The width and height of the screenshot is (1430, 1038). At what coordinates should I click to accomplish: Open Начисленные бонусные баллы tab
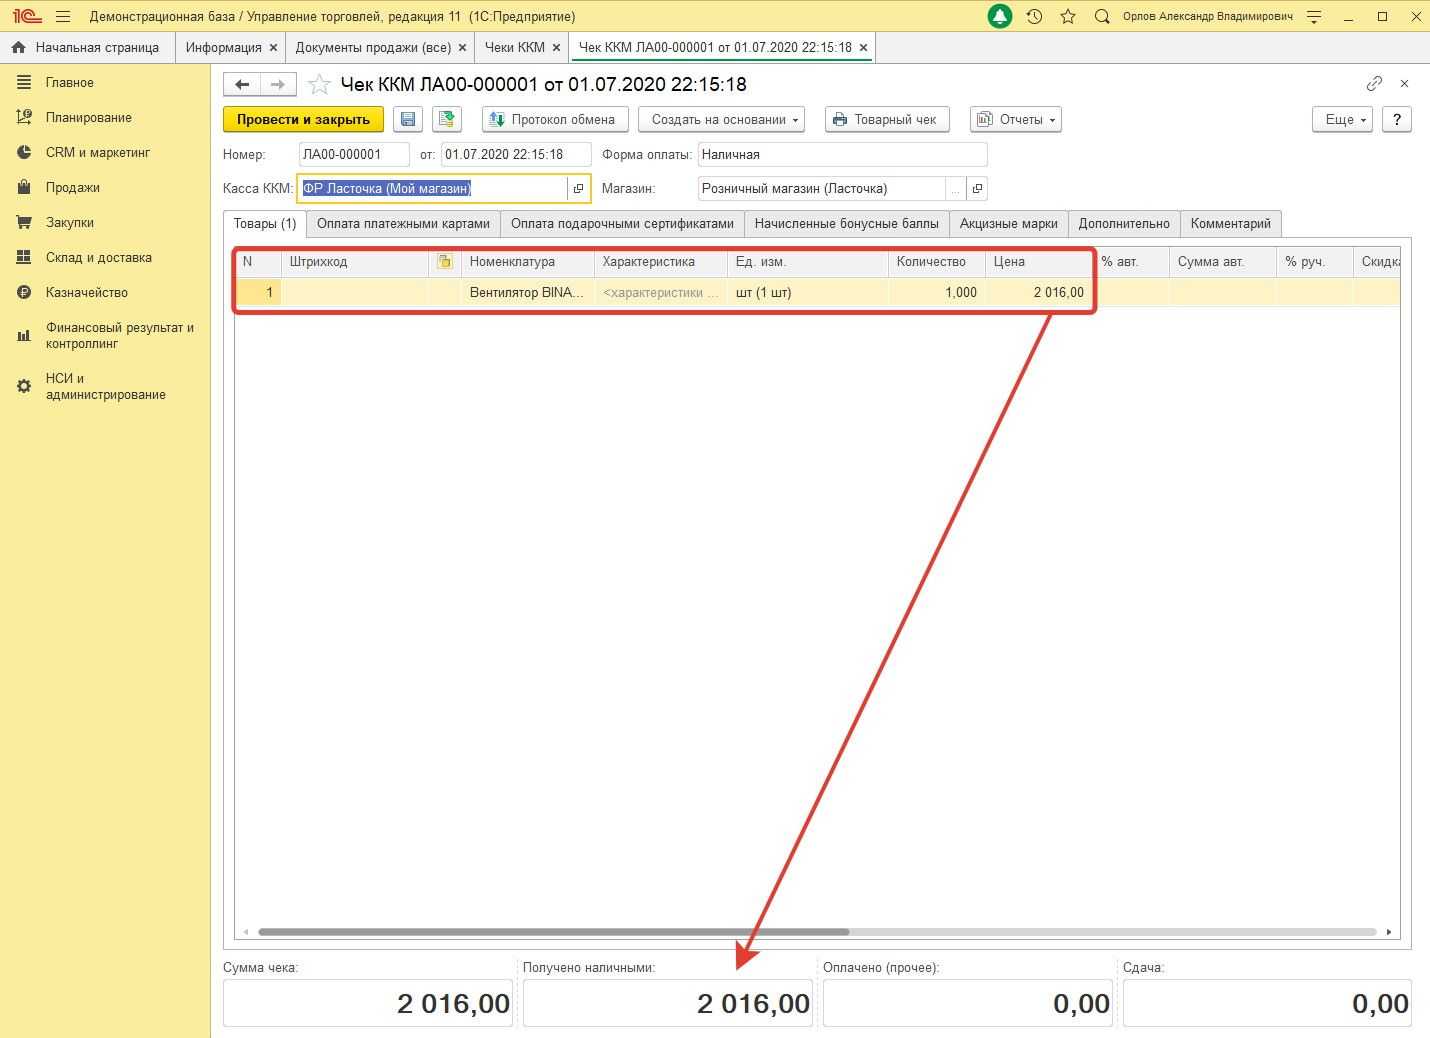(846, 223)
